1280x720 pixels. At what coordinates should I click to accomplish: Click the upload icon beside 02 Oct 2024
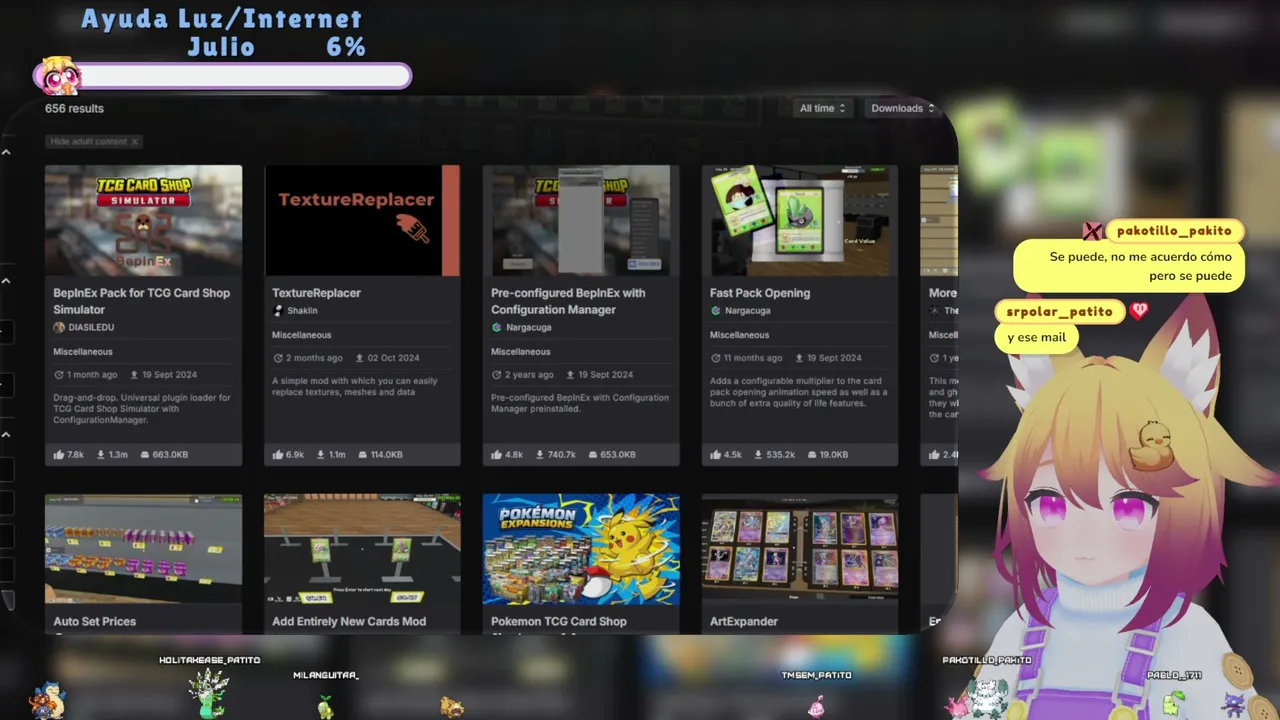[358, 358]
